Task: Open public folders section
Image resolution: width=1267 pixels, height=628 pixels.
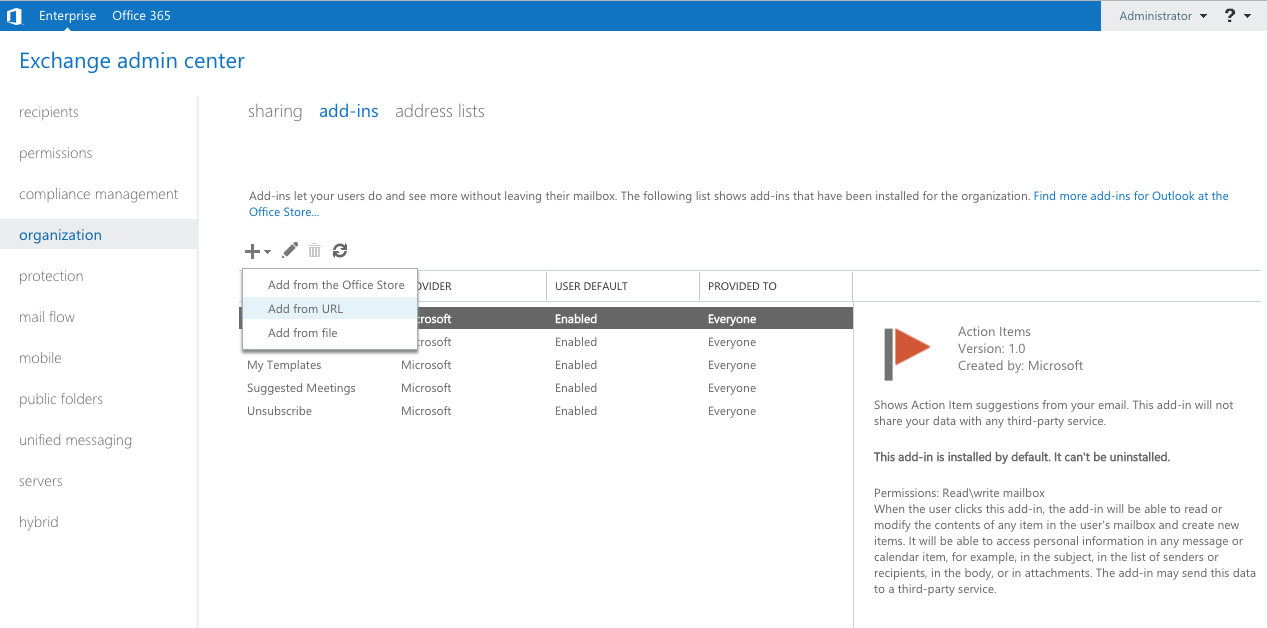Action: (60, 399)
